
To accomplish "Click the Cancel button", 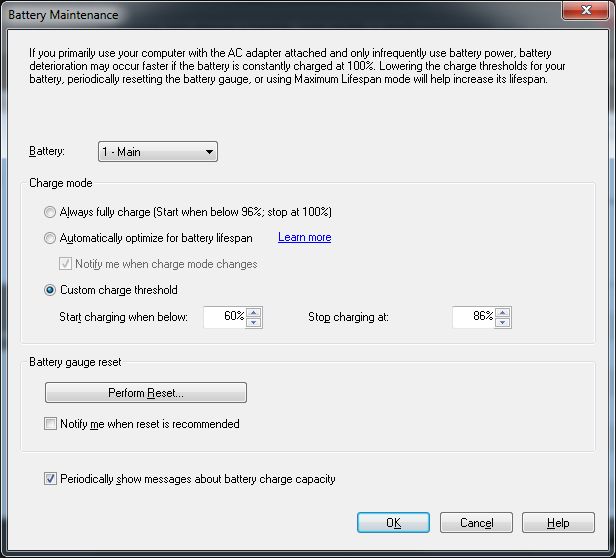I will tap(476, 523).
